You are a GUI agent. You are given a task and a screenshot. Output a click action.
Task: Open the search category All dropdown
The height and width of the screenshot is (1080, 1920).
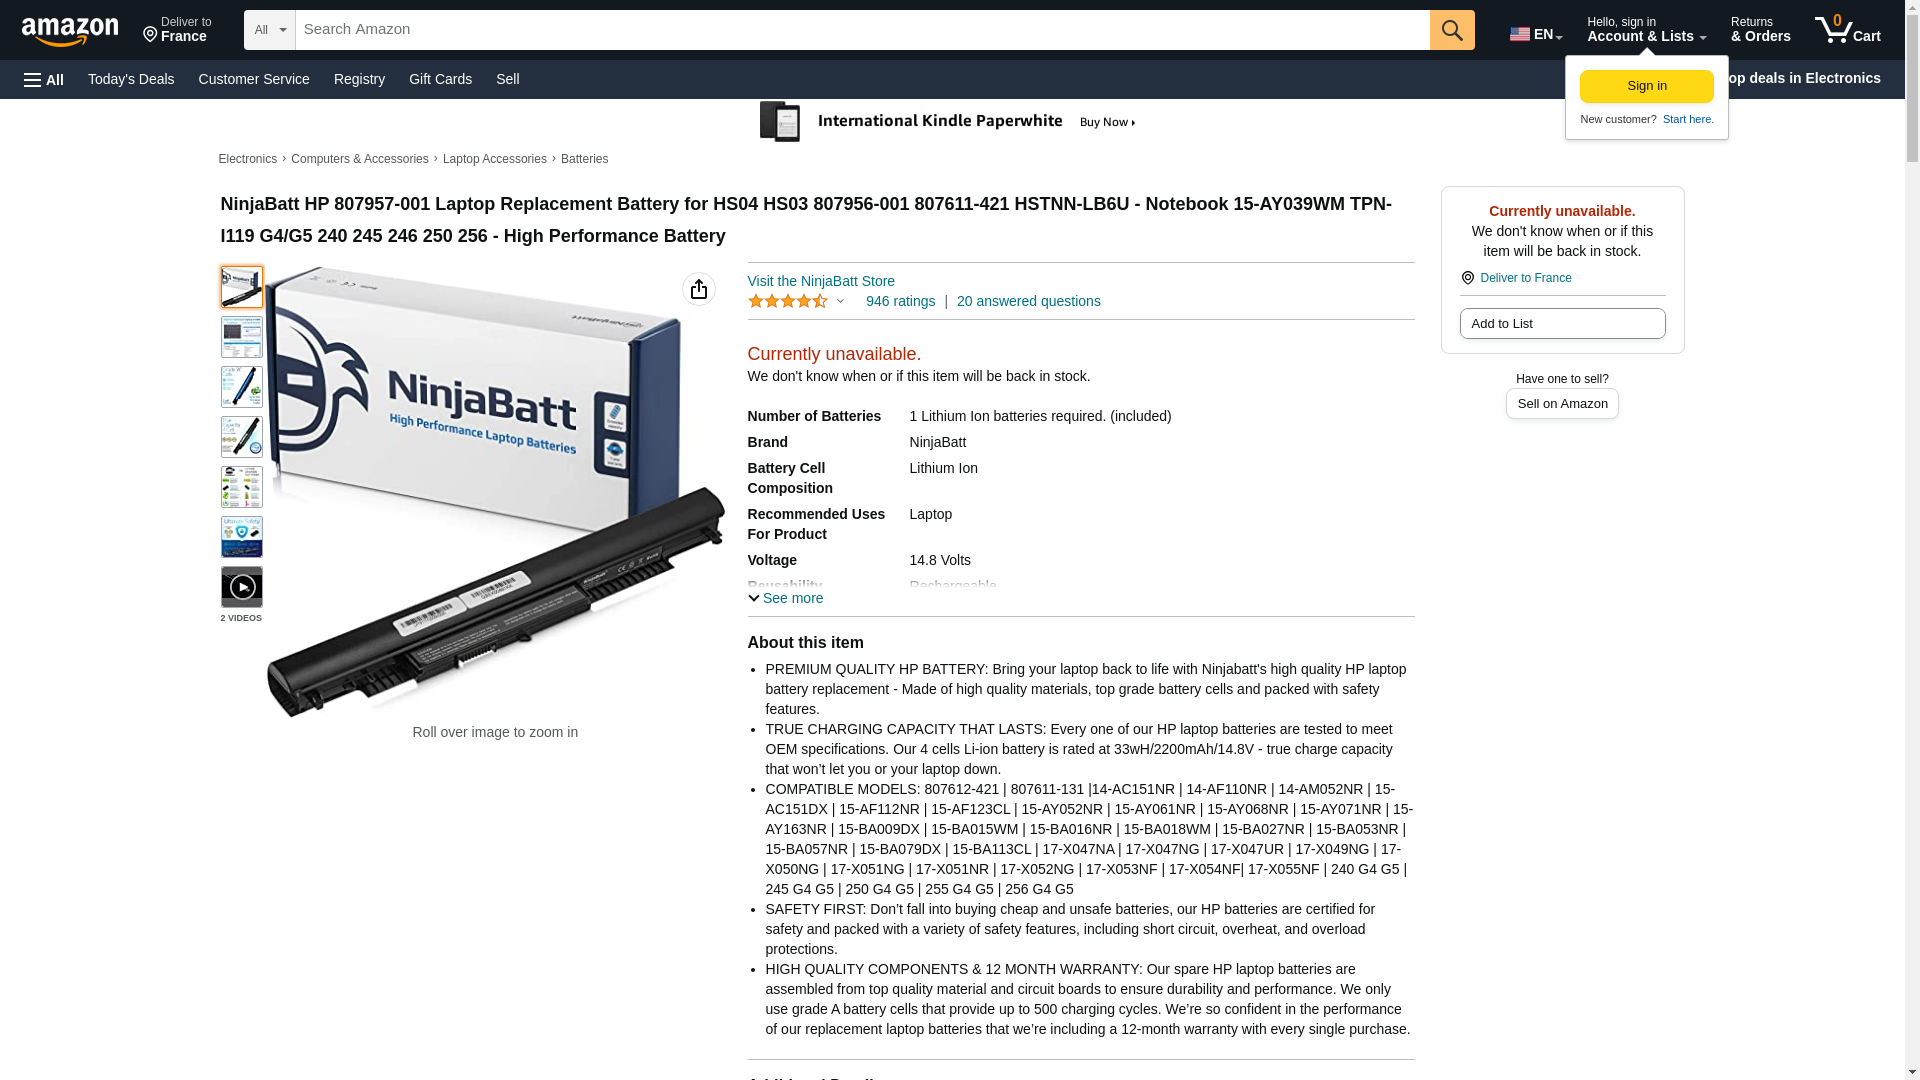[270, 30]
